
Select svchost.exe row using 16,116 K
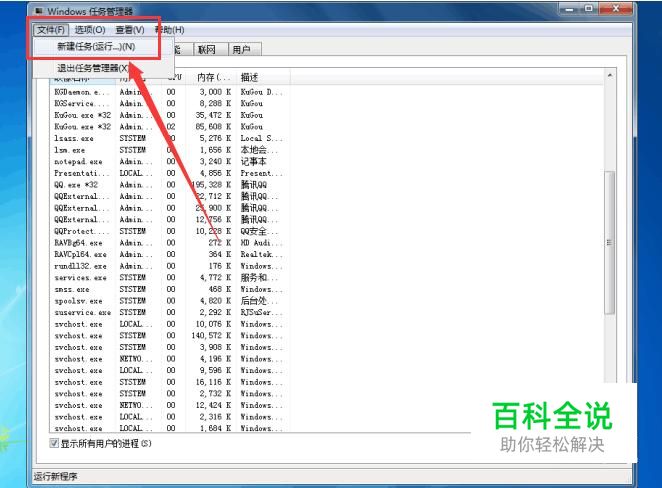[169, 382]
